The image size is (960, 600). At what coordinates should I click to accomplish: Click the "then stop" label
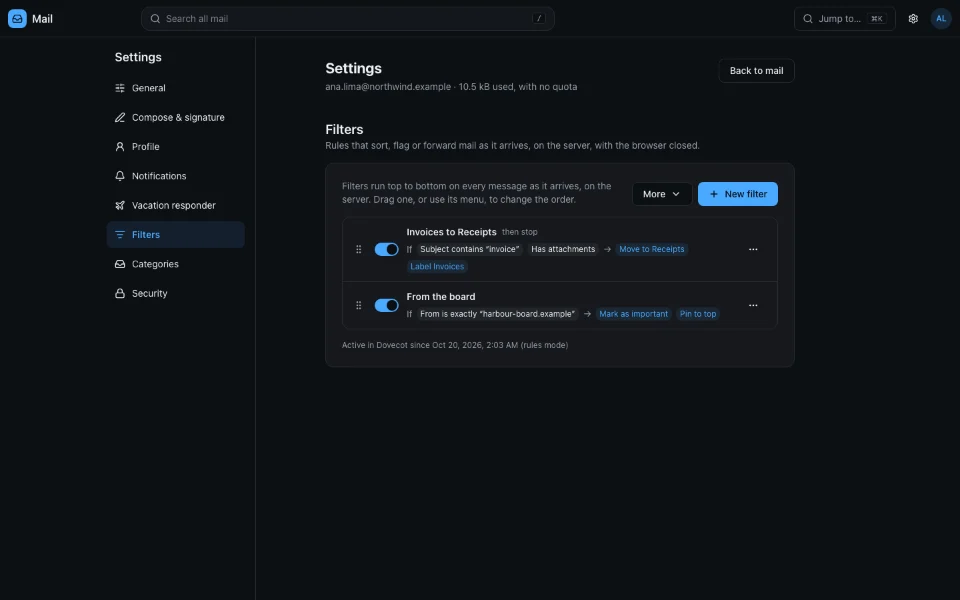coord(520,232)
